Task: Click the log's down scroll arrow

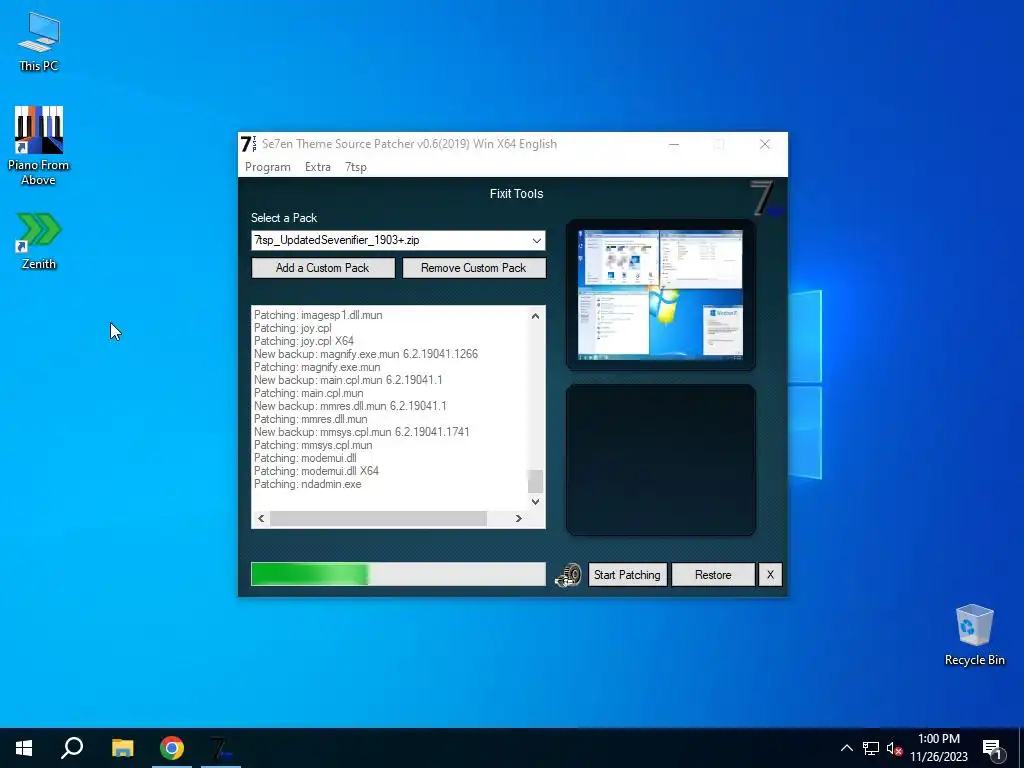Action: (536, 502)
